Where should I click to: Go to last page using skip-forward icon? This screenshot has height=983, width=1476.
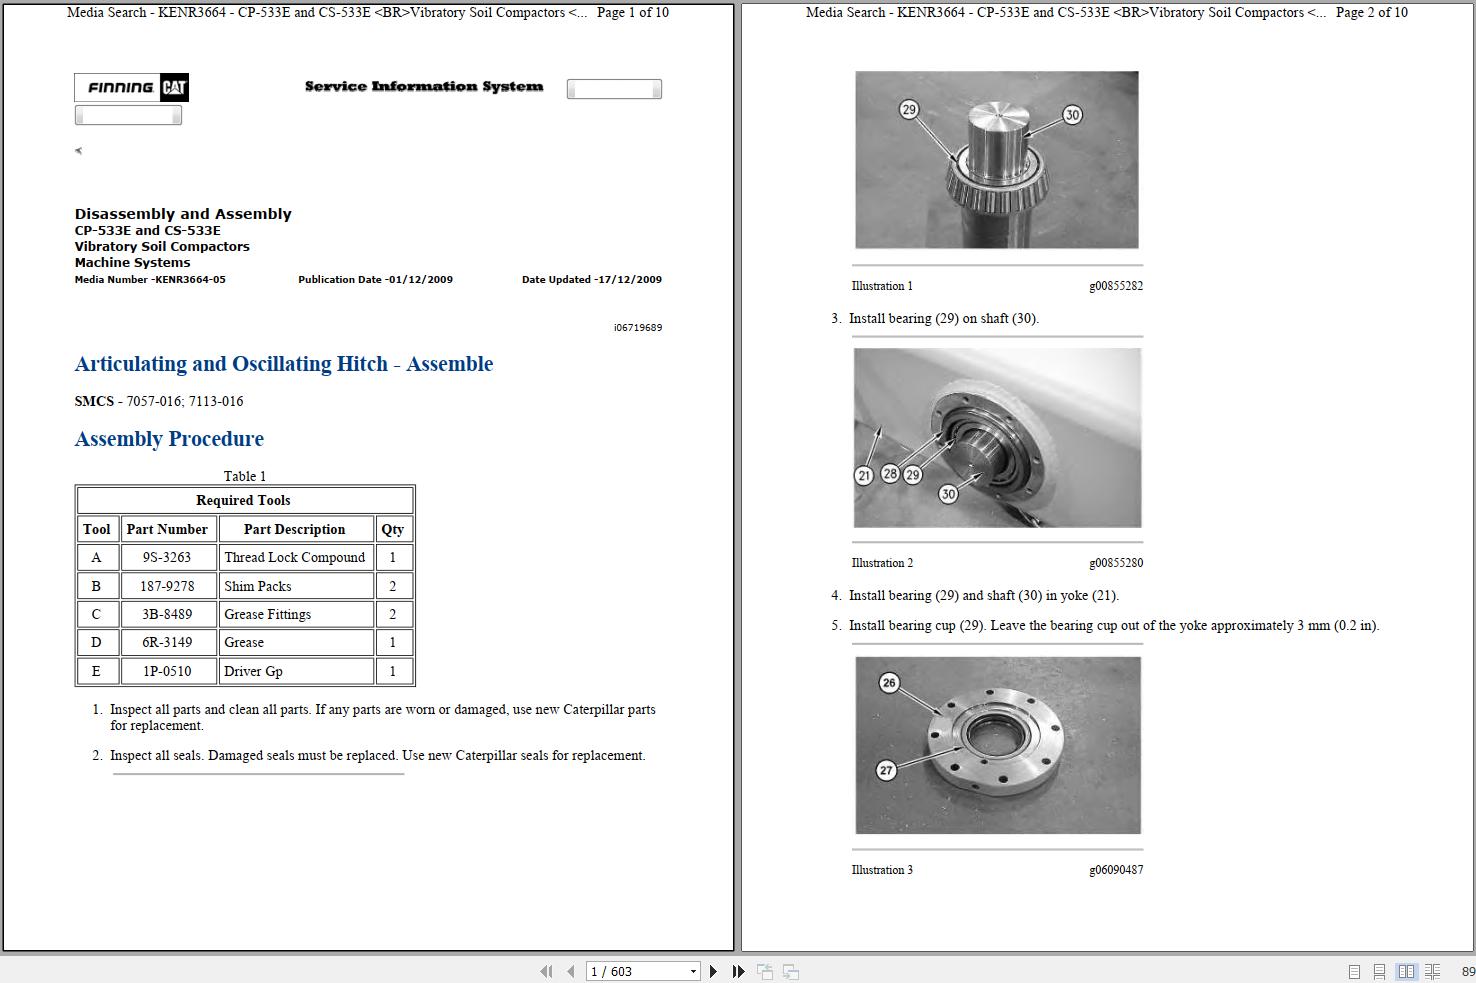737,971
